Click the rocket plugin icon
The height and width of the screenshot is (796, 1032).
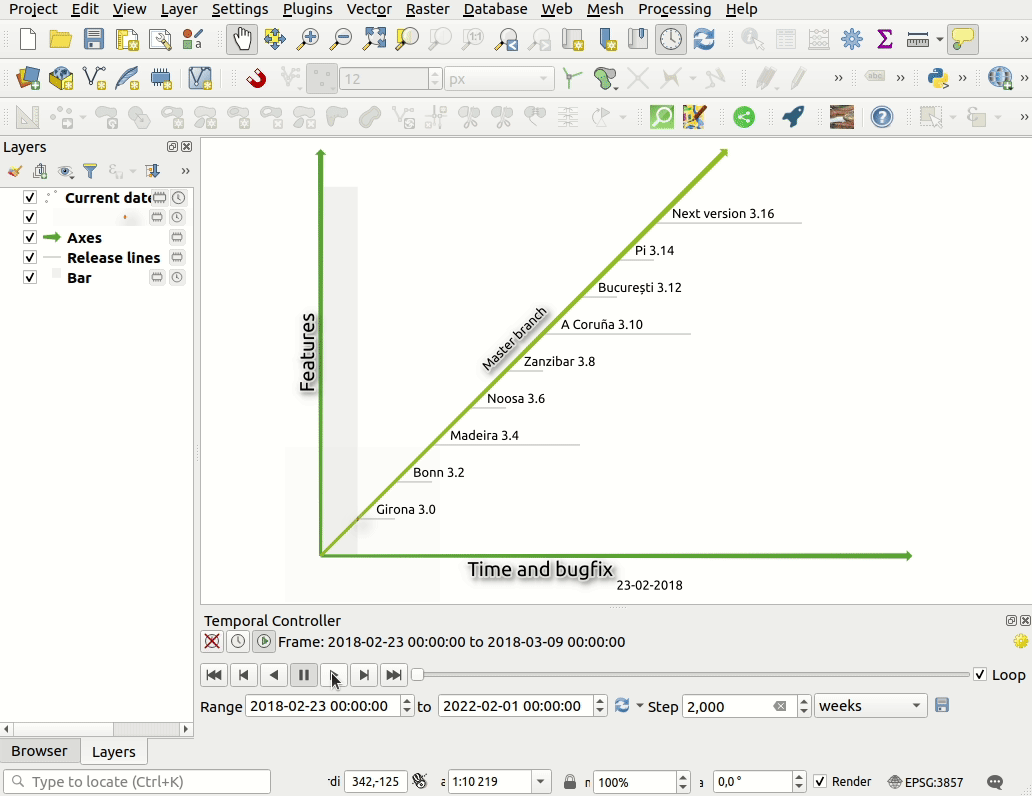(793, 117)
